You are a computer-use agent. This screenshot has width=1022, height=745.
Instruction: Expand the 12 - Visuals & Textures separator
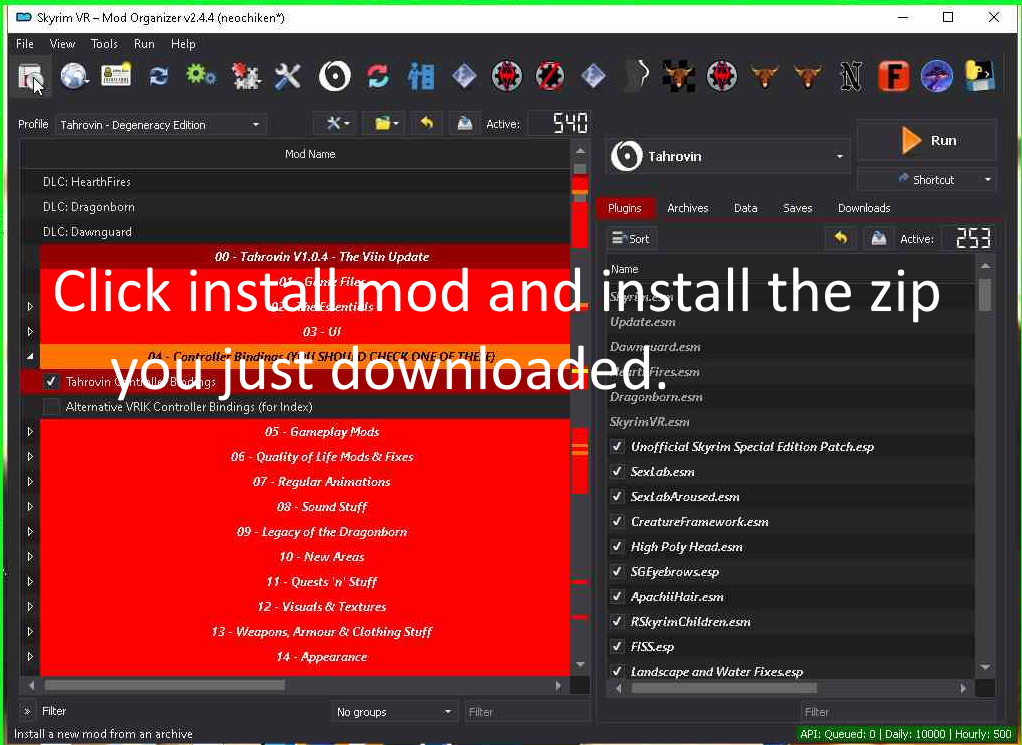[x=30, y=606]
